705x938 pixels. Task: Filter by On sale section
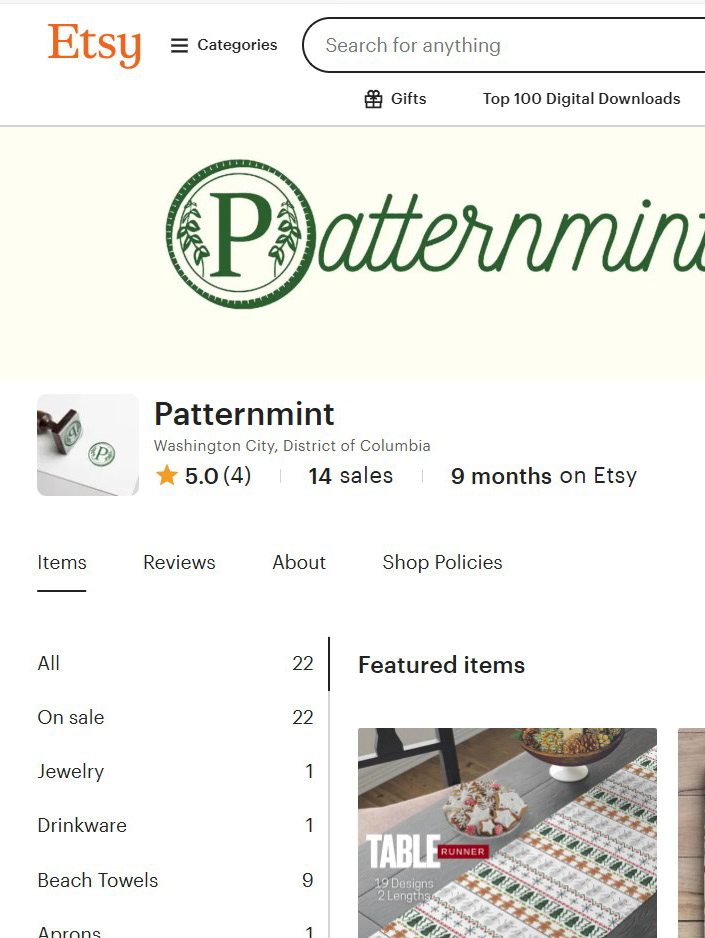[x=71, y=717]
